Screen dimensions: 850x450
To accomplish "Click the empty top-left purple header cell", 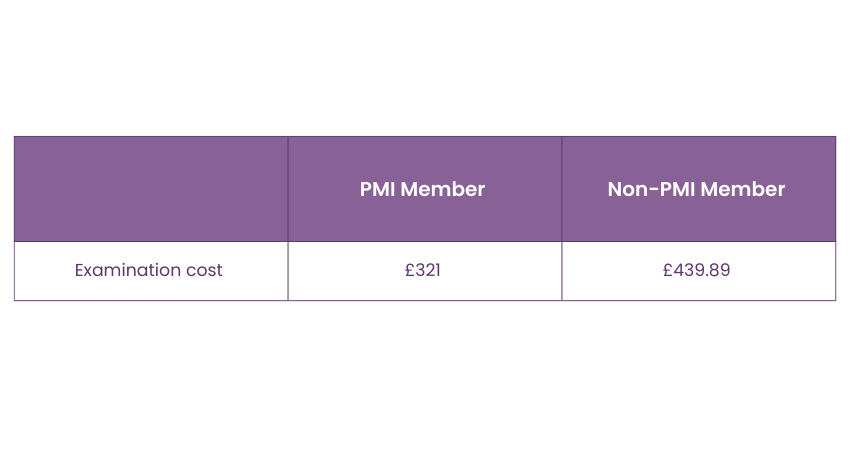I will click(151, 189).
